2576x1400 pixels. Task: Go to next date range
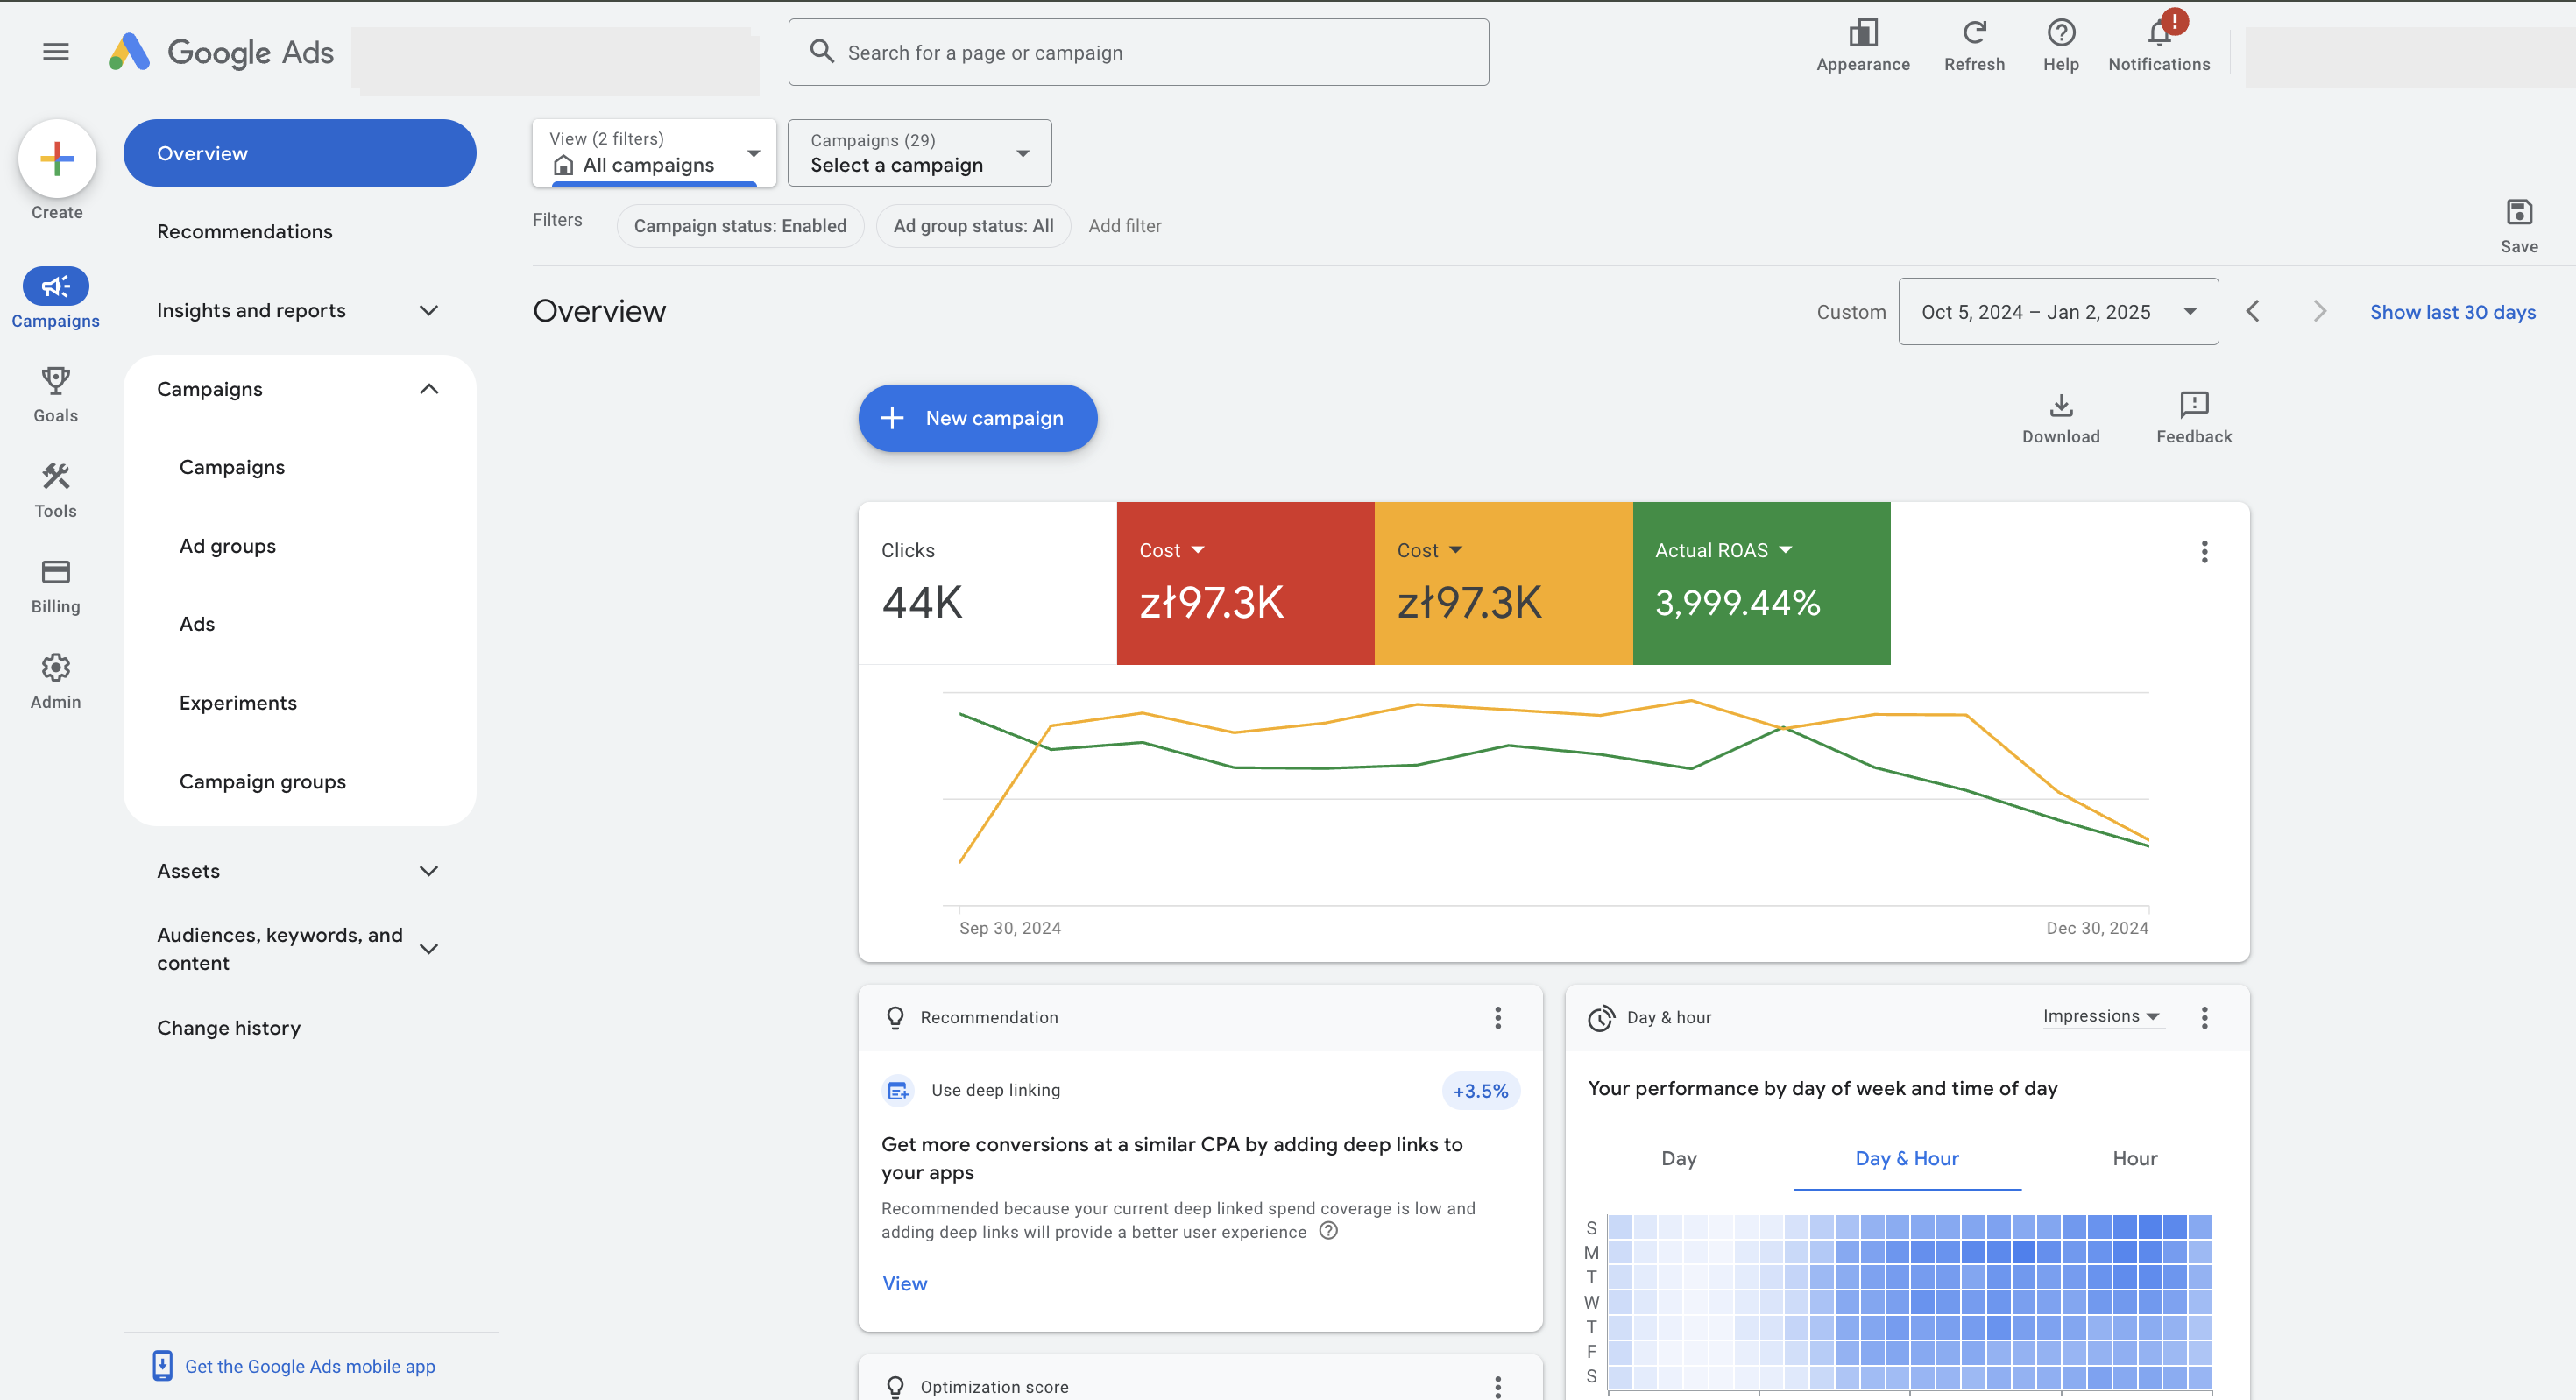(x=2319, y=312)
